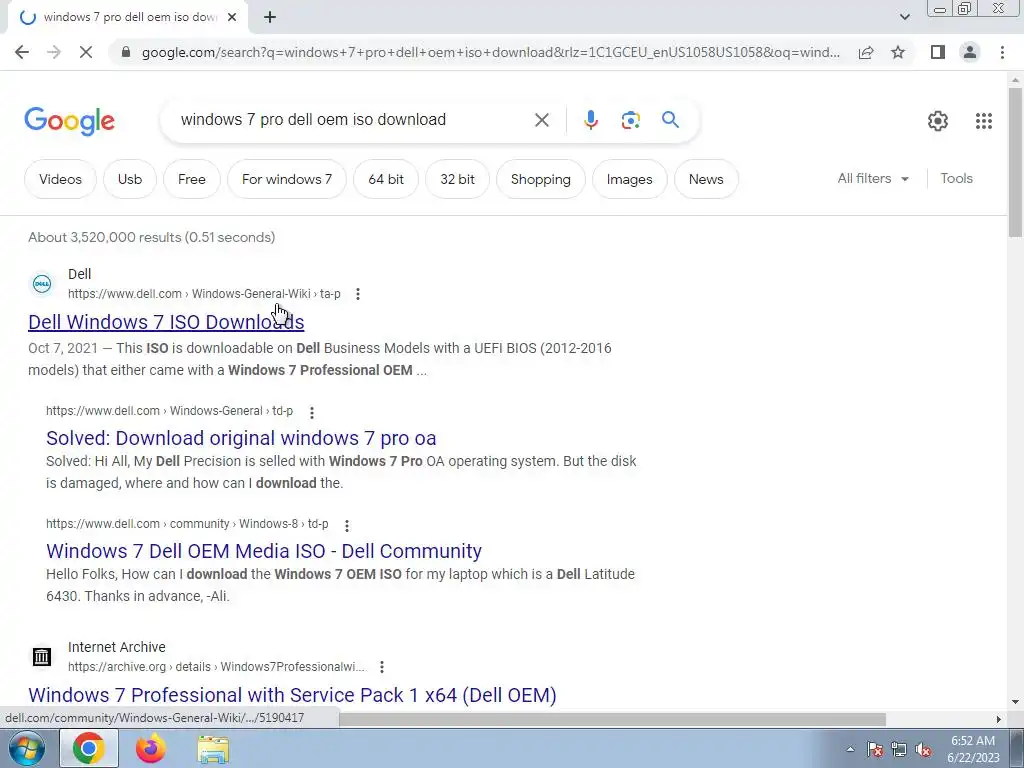Apply the Usb filter chip
This screenshot has height=768, width=1024.
(130, 179)
